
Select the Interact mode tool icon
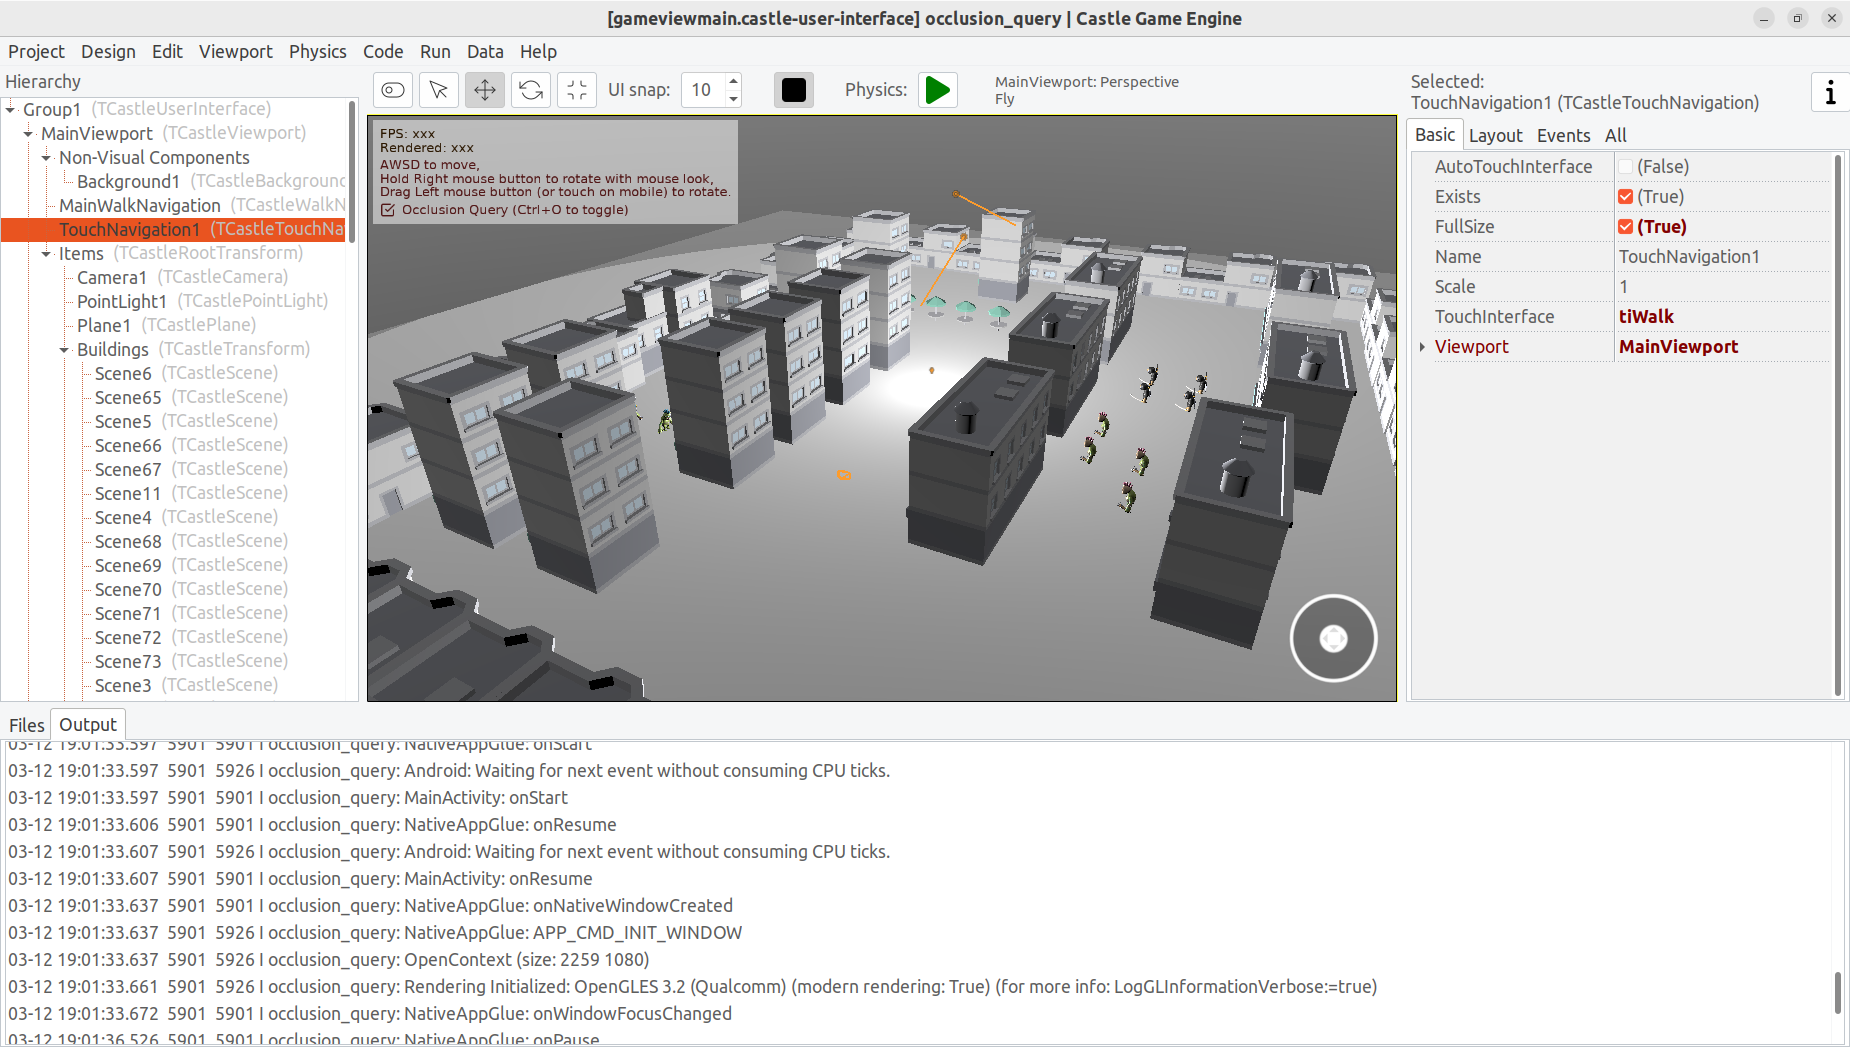pyautogui.click(x=393, y=90)
